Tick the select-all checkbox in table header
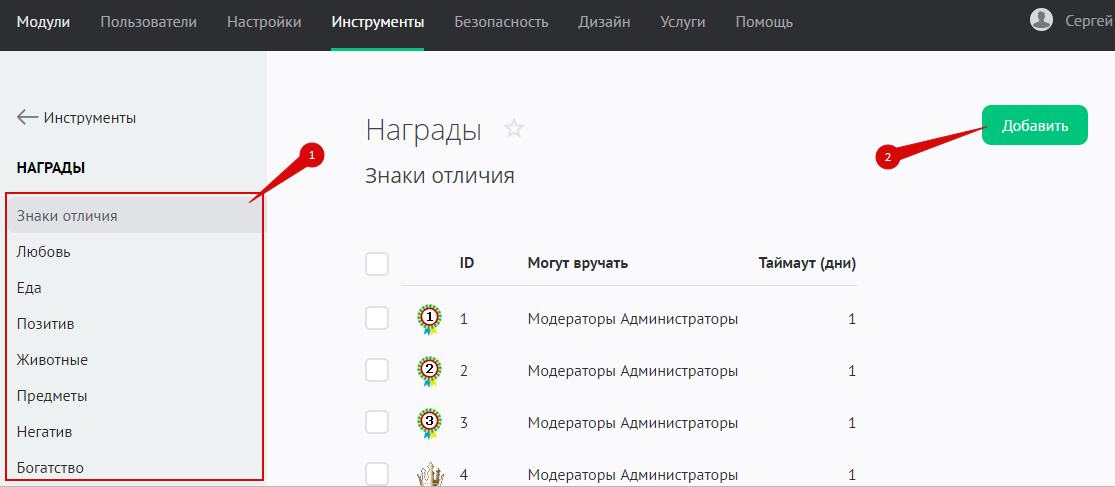The width and height of the screenshot is (1115, 487). click(x=377, y=264)
